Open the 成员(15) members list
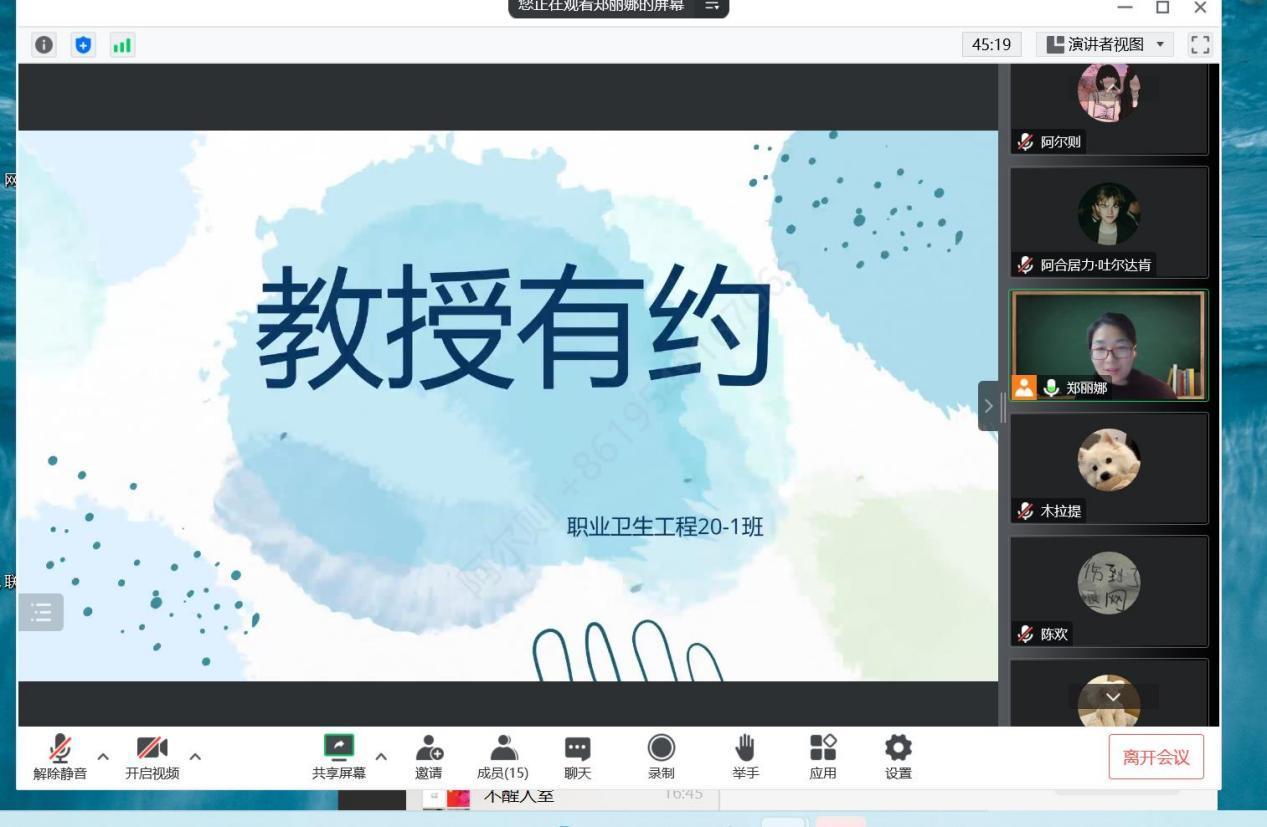This screenshot has height=827, width=1267. pyautogui.click(x=502, y=756)
